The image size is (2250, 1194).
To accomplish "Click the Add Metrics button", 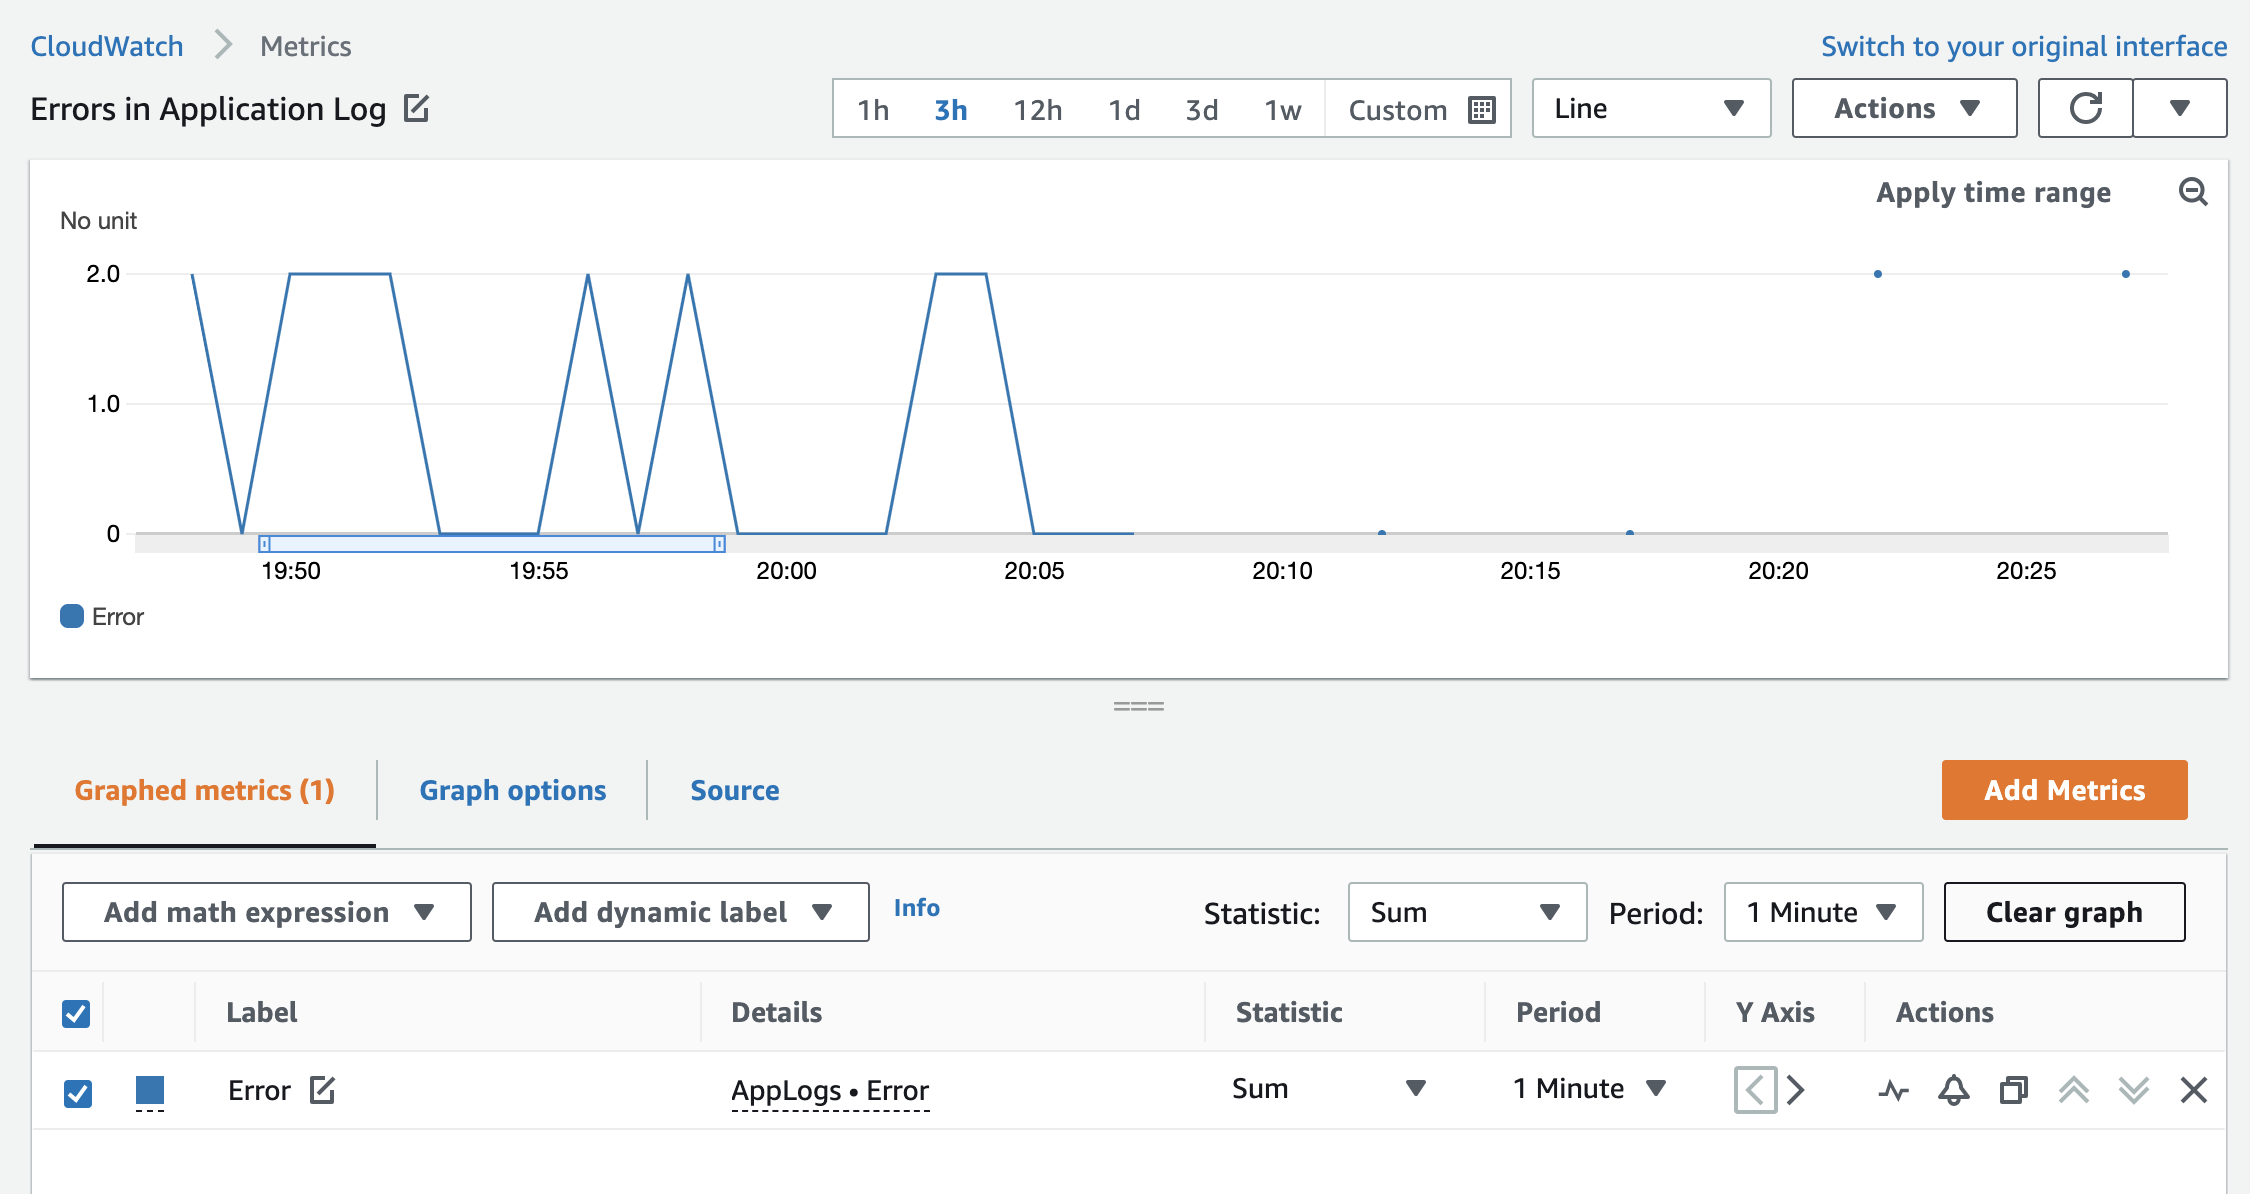I will tap(2064, 790).
